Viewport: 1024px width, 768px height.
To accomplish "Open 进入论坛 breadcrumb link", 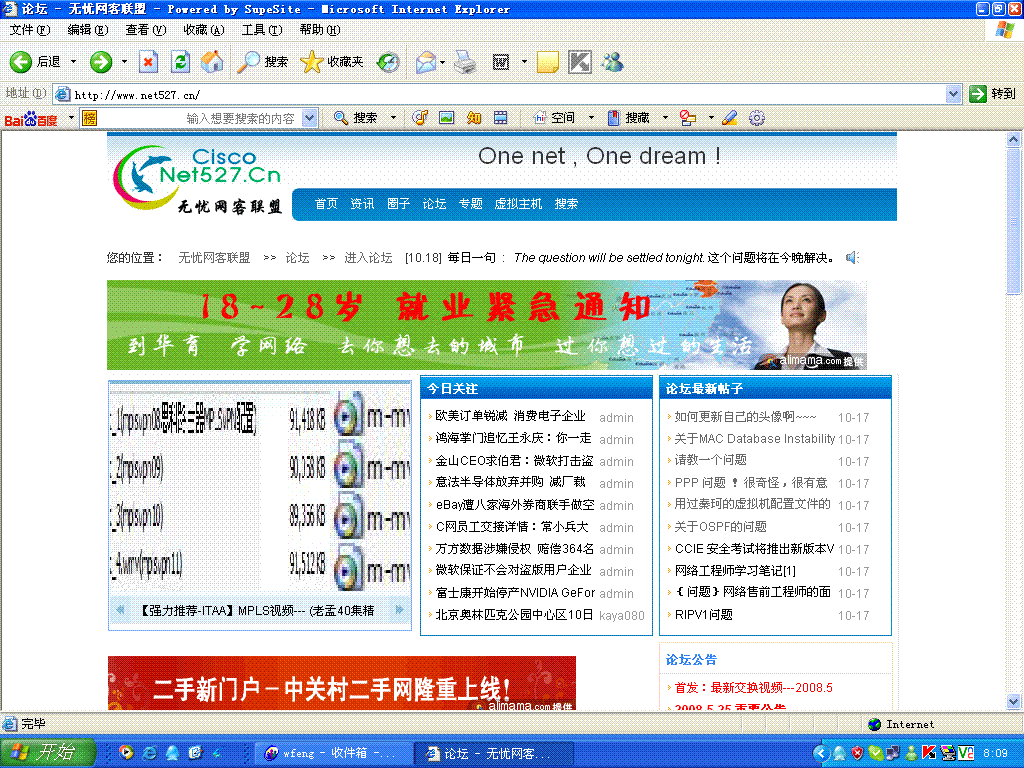I will [368, 258].
